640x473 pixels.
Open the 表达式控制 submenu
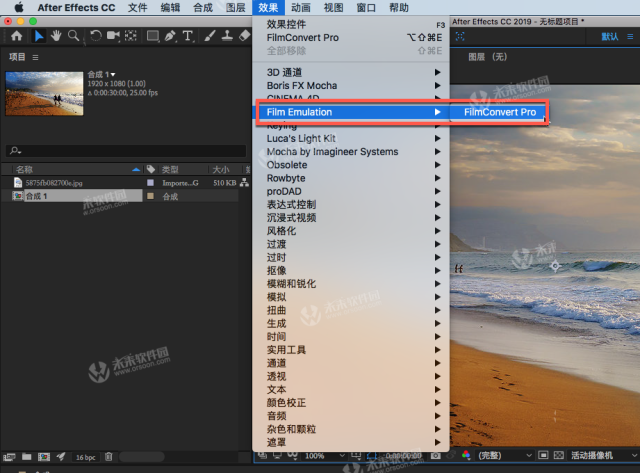pos(351,204)
